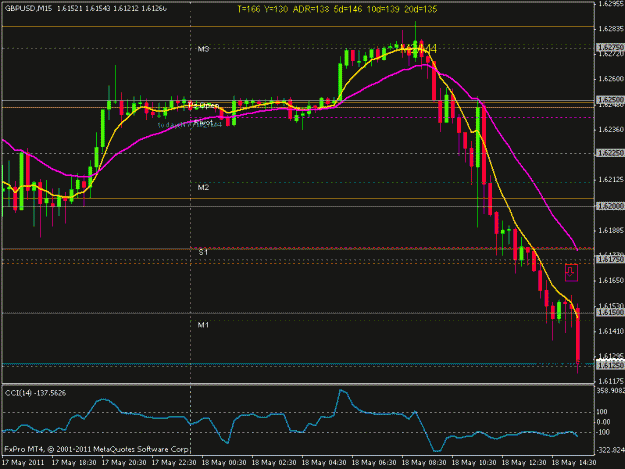The height and width of the screenshot is (469, 625).
Task: Click the 358.9082 CCI scale value
Action: (610, 391)
